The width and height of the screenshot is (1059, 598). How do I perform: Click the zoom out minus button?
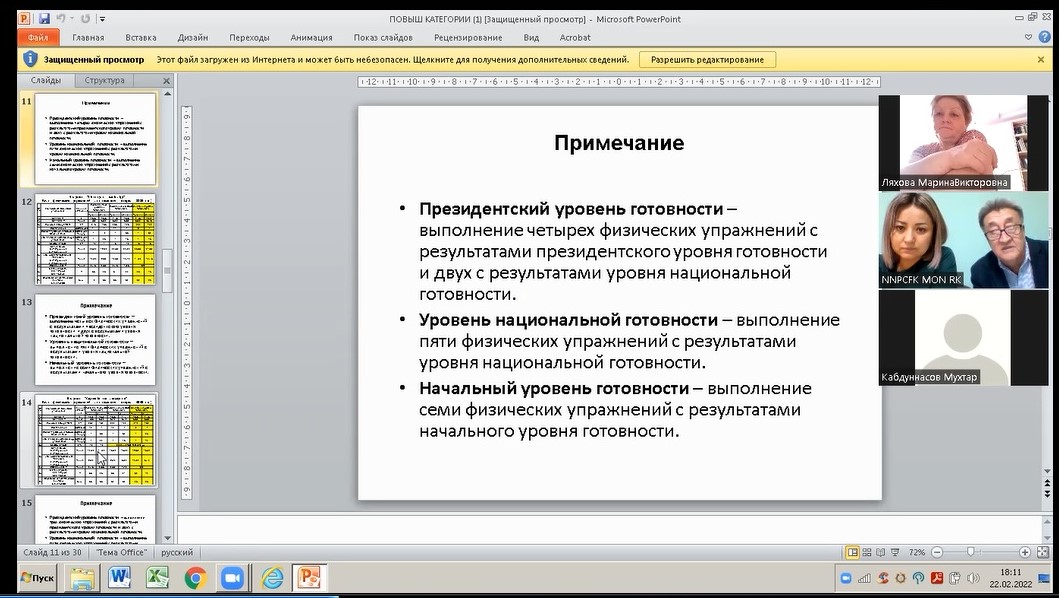[937, 552]
